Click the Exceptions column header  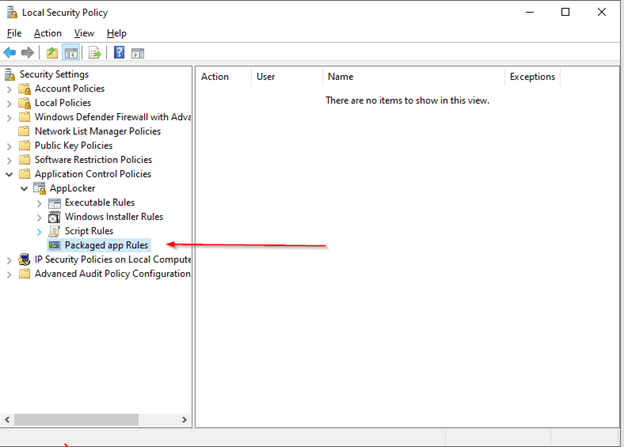(x=531, y=76)
